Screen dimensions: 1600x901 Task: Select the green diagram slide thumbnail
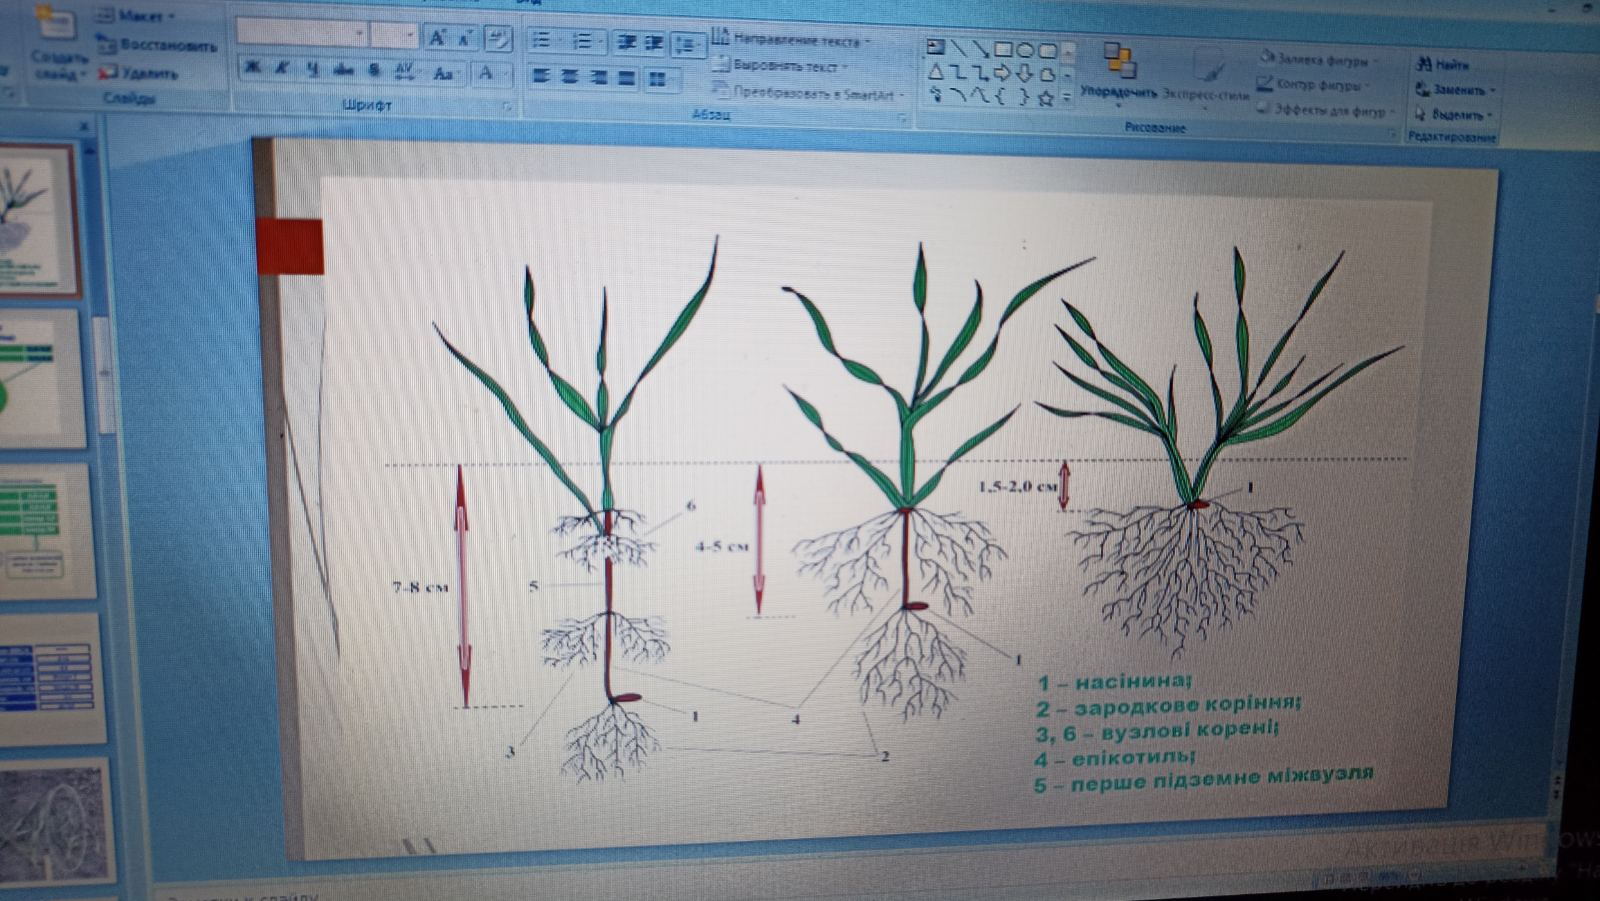40,375
